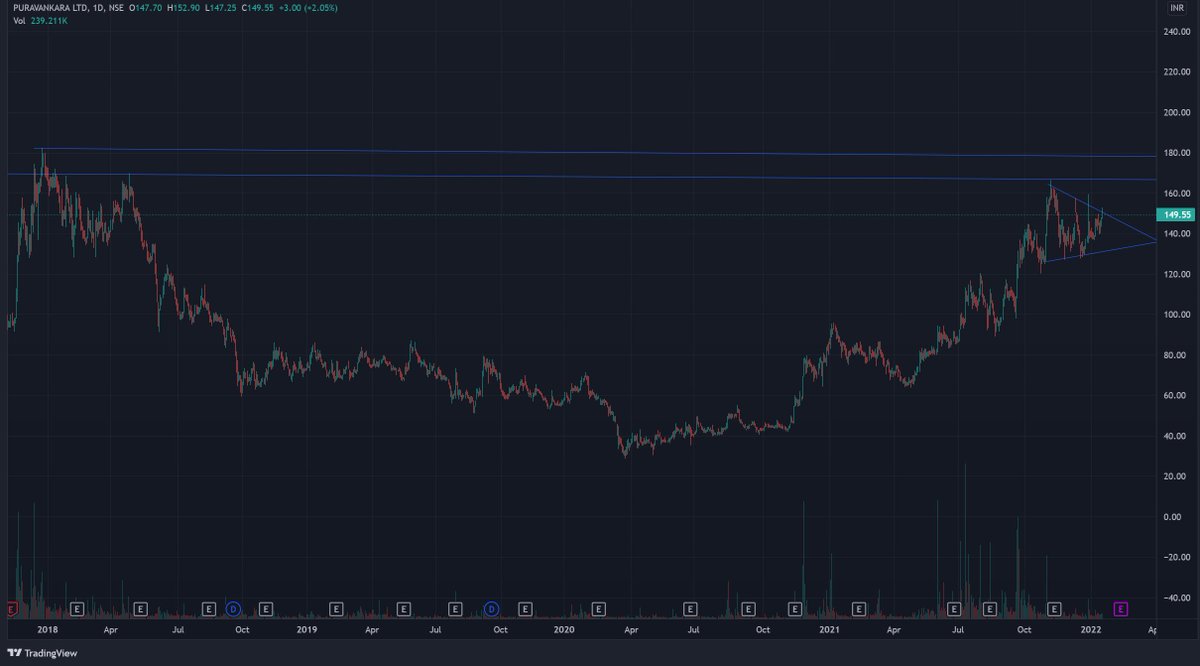Click the earnings marker under October 2018

[x=265, y=608]
